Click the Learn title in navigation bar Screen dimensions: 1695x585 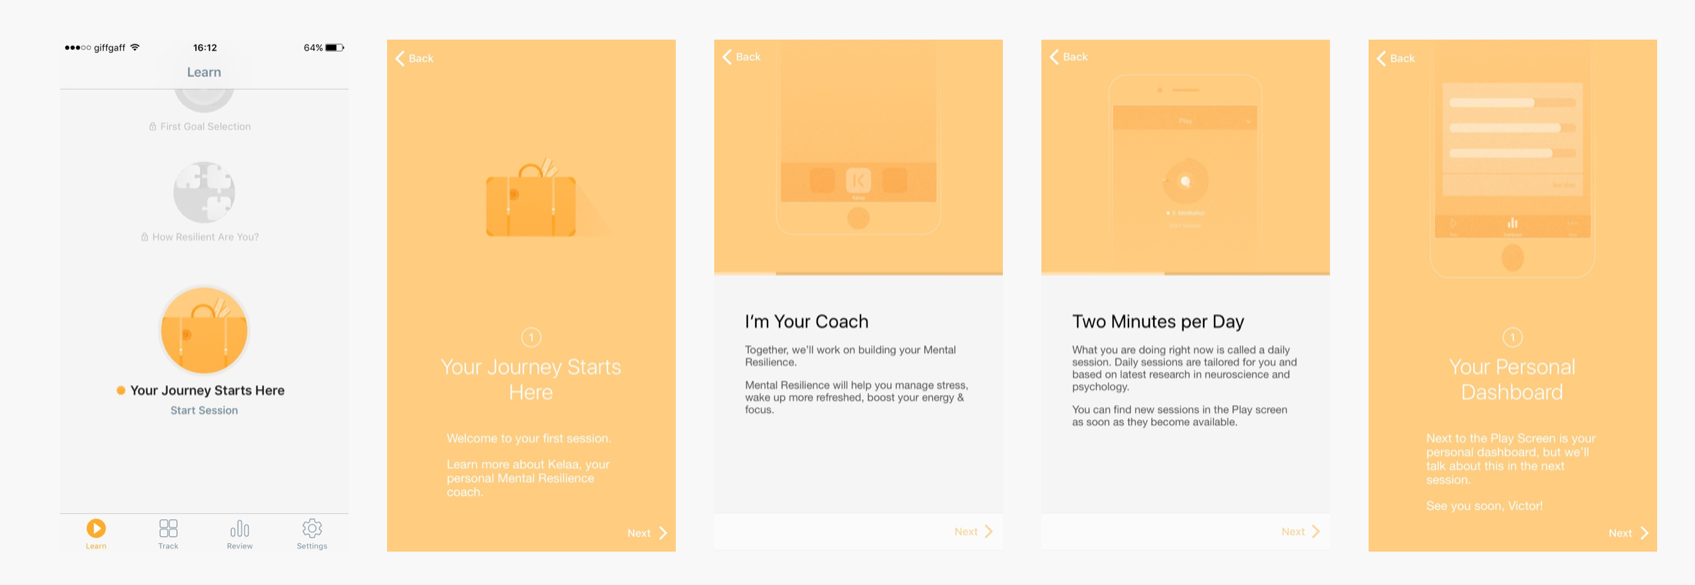tap(204, 72)
